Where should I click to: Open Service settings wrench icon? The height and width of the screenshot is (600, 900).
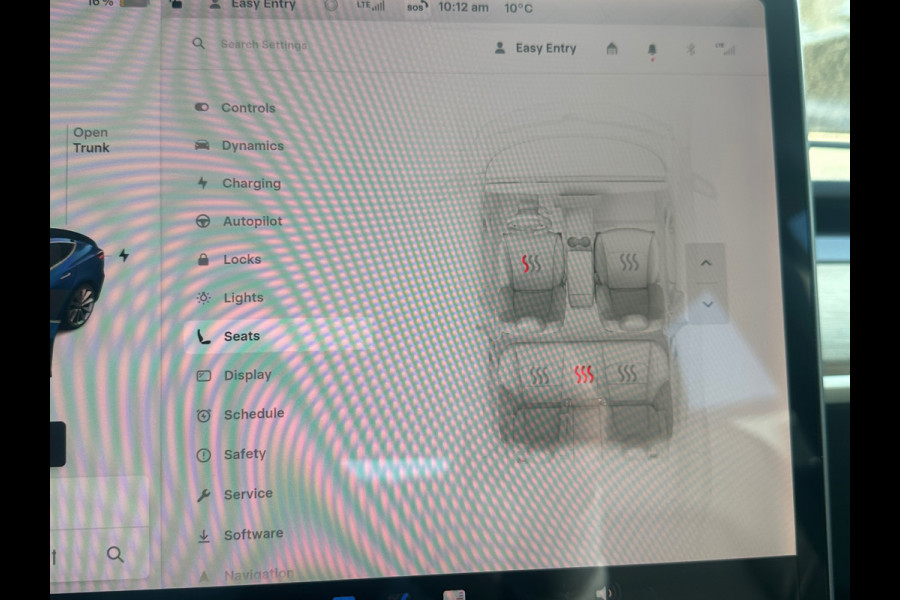tap(203, 493)
